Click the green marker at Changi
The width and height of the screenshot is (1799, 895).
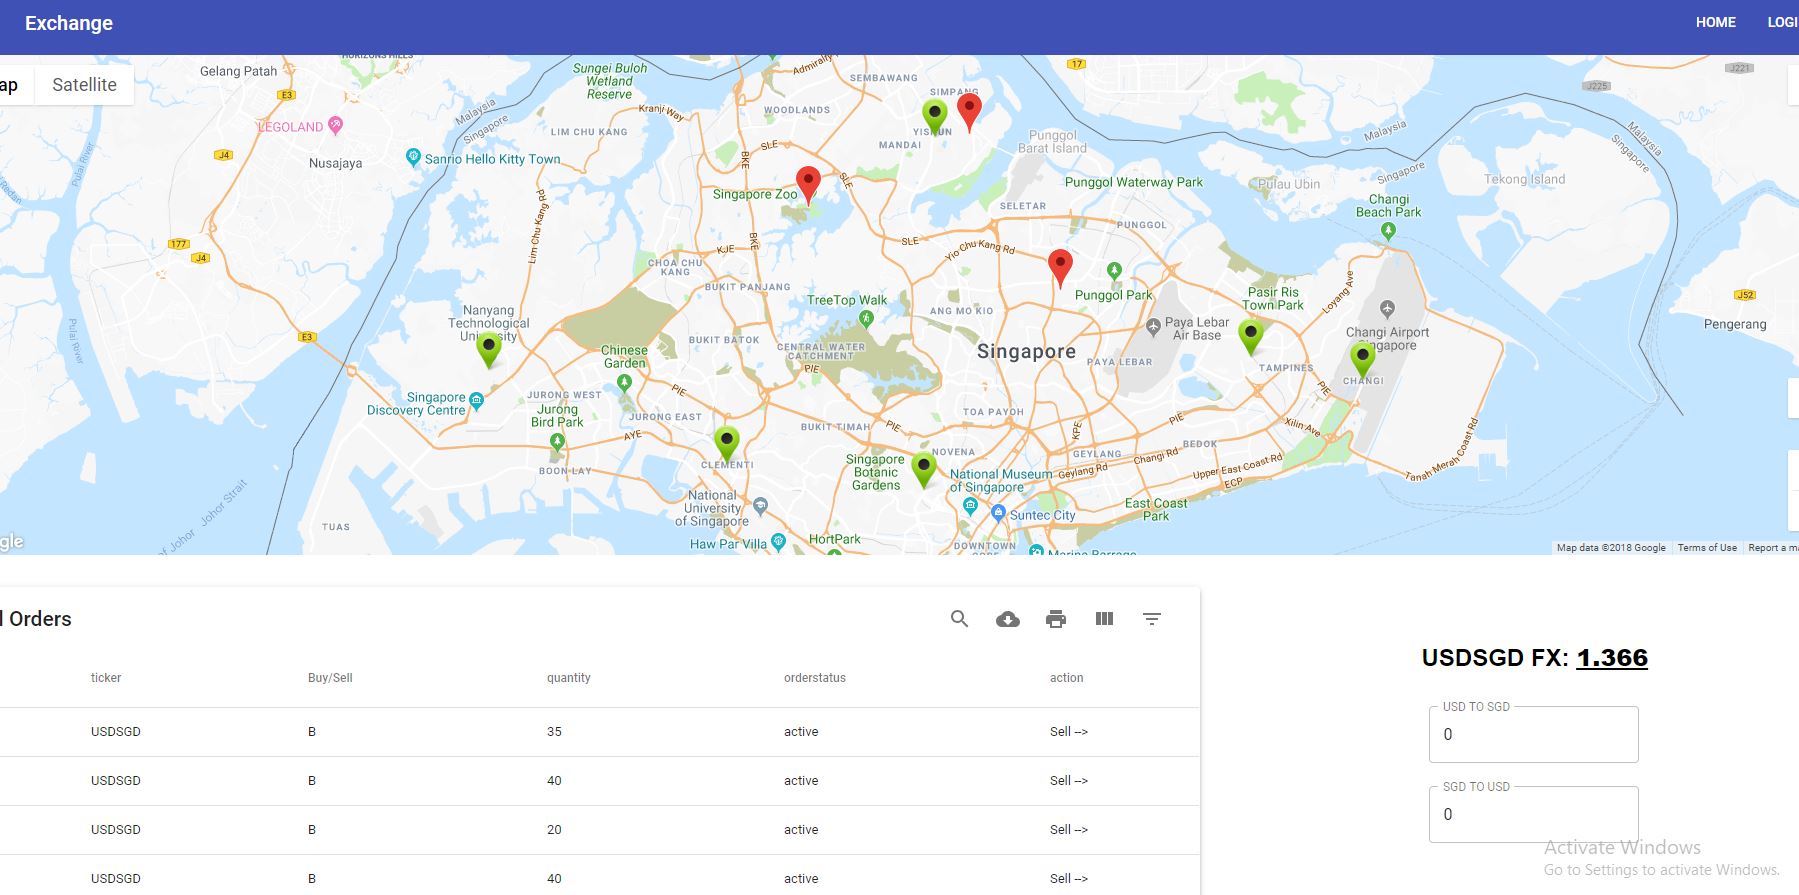[x=1362, y=360]
